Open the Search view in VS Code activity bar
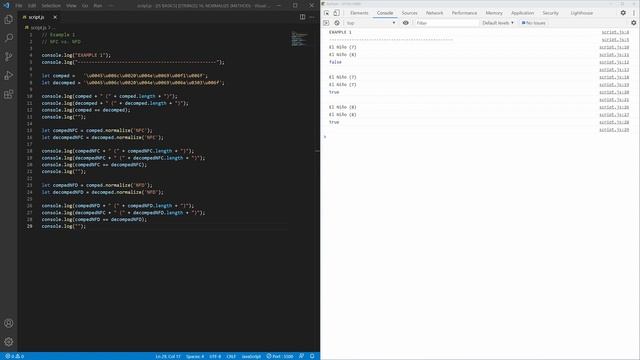Screen dimensions: 640x360 9,38
